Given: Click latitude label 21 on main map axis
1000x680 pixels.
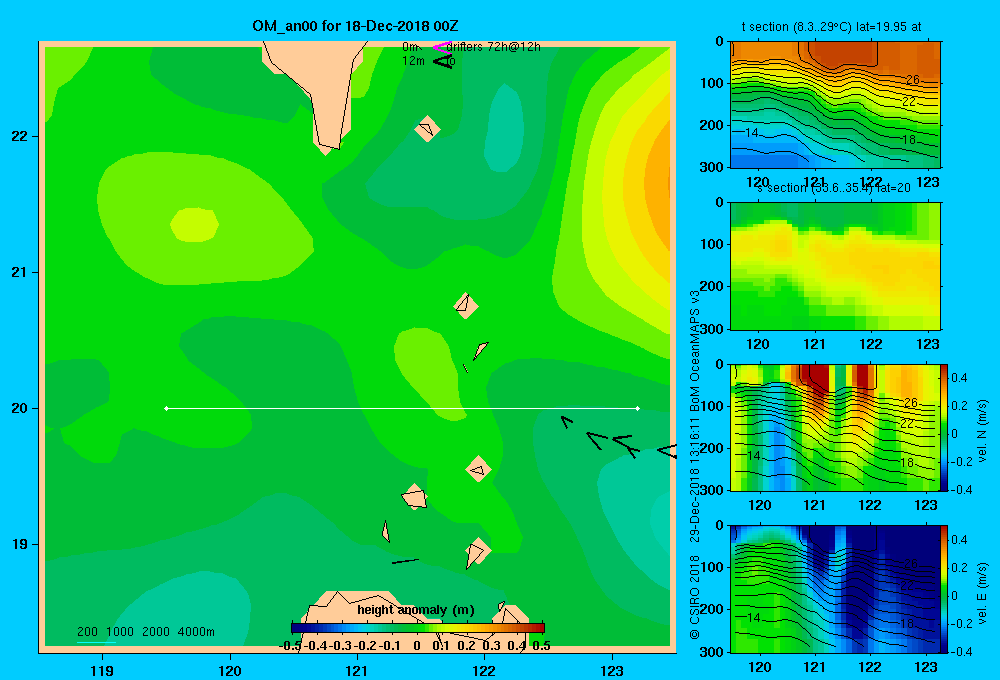Looking at the screenshot, I should (20, 272).
